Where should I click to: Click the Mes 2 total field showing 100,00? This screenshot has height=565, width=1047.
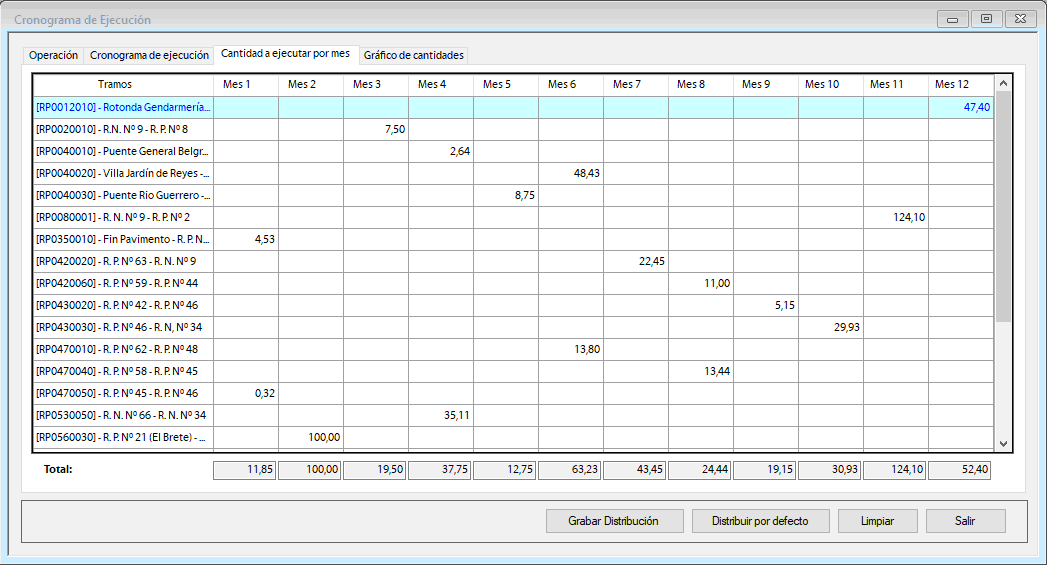click(310, 470)
